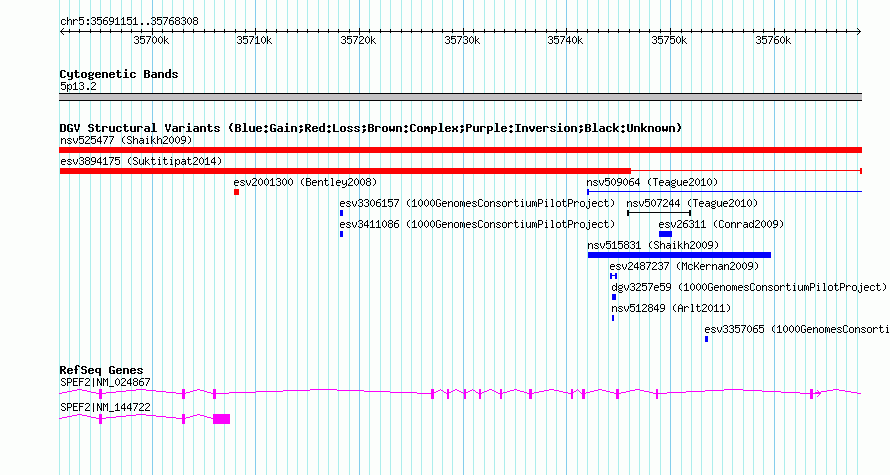Select the gray 5p13.2 cytogenetic band bar
Viewport: 890px width, 475px height.
coord(460,97)
